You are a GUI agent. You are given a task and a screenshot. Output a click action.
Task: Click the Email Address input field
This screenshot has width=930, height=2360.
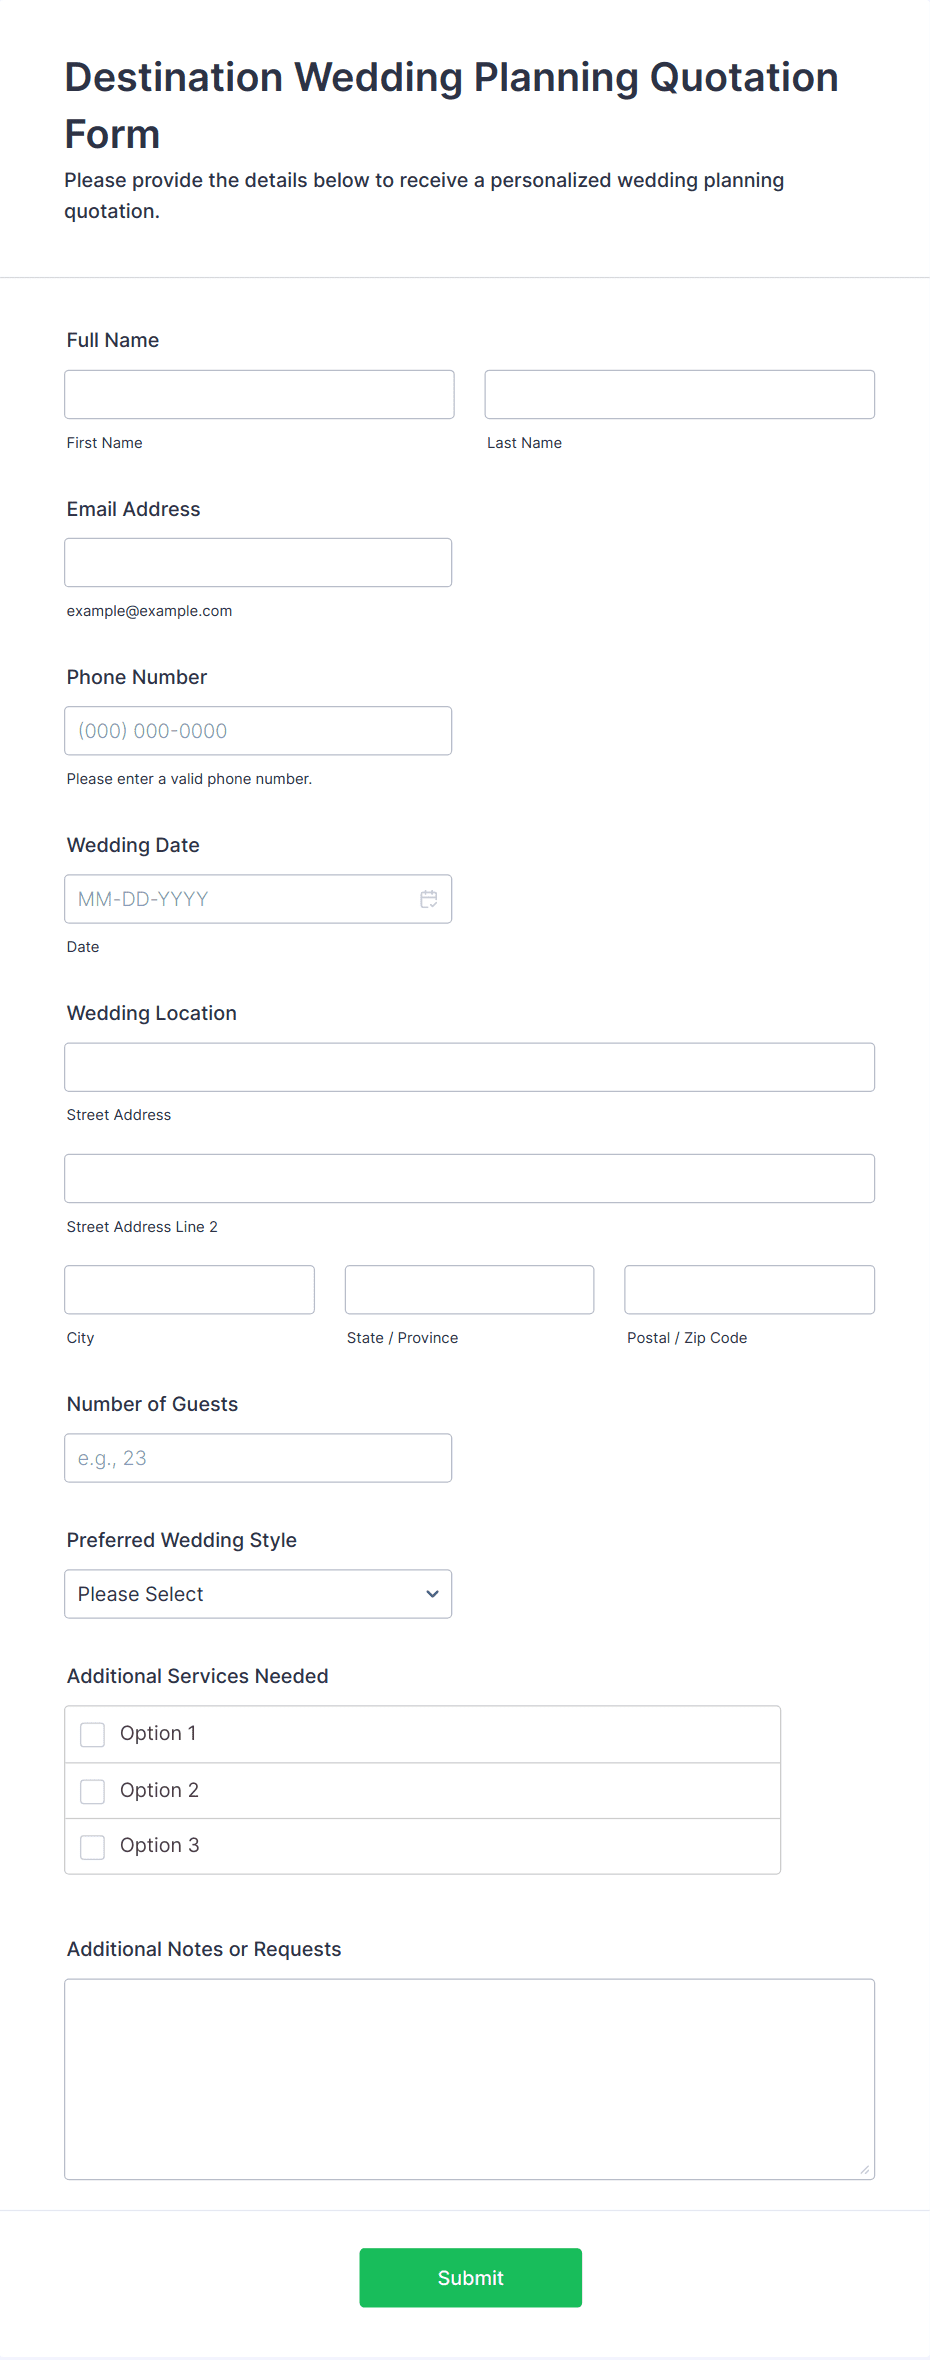(257, 562)
